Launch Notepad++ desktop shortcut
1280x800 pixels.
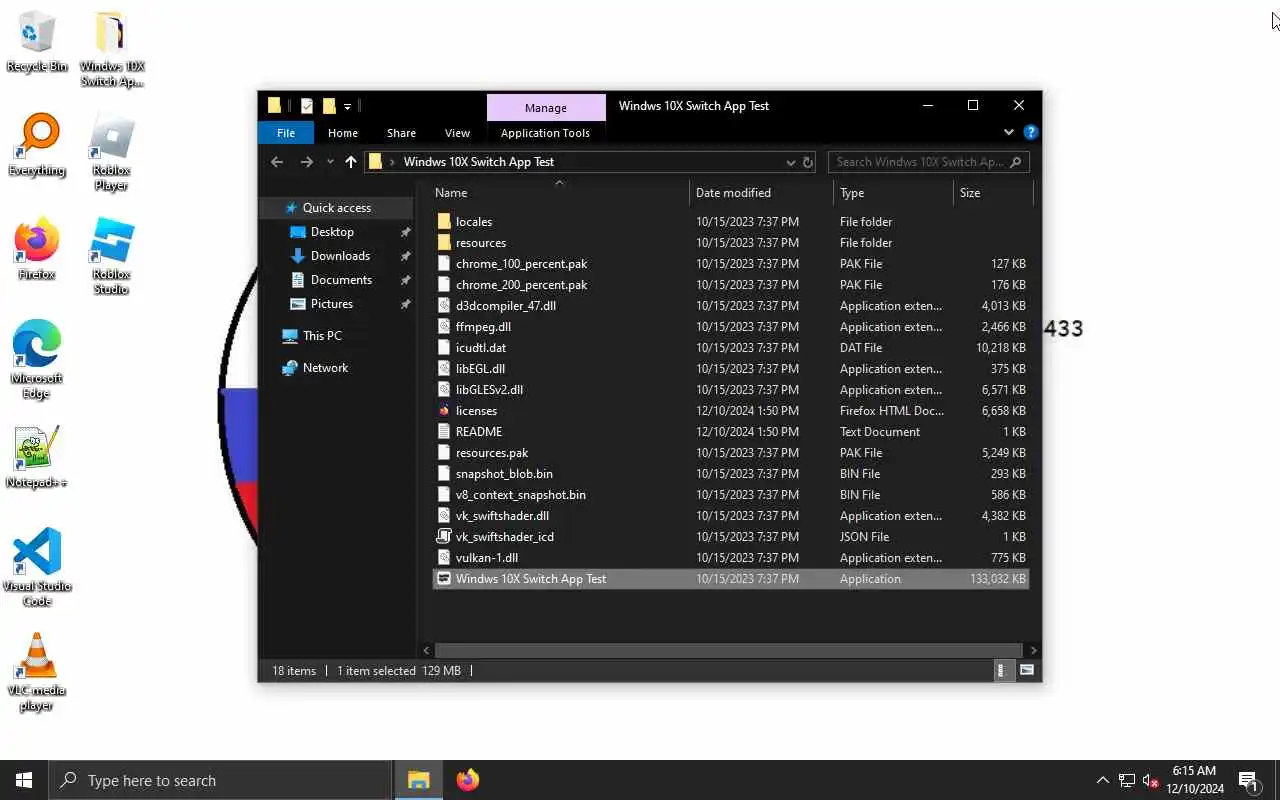coord(37,458)
